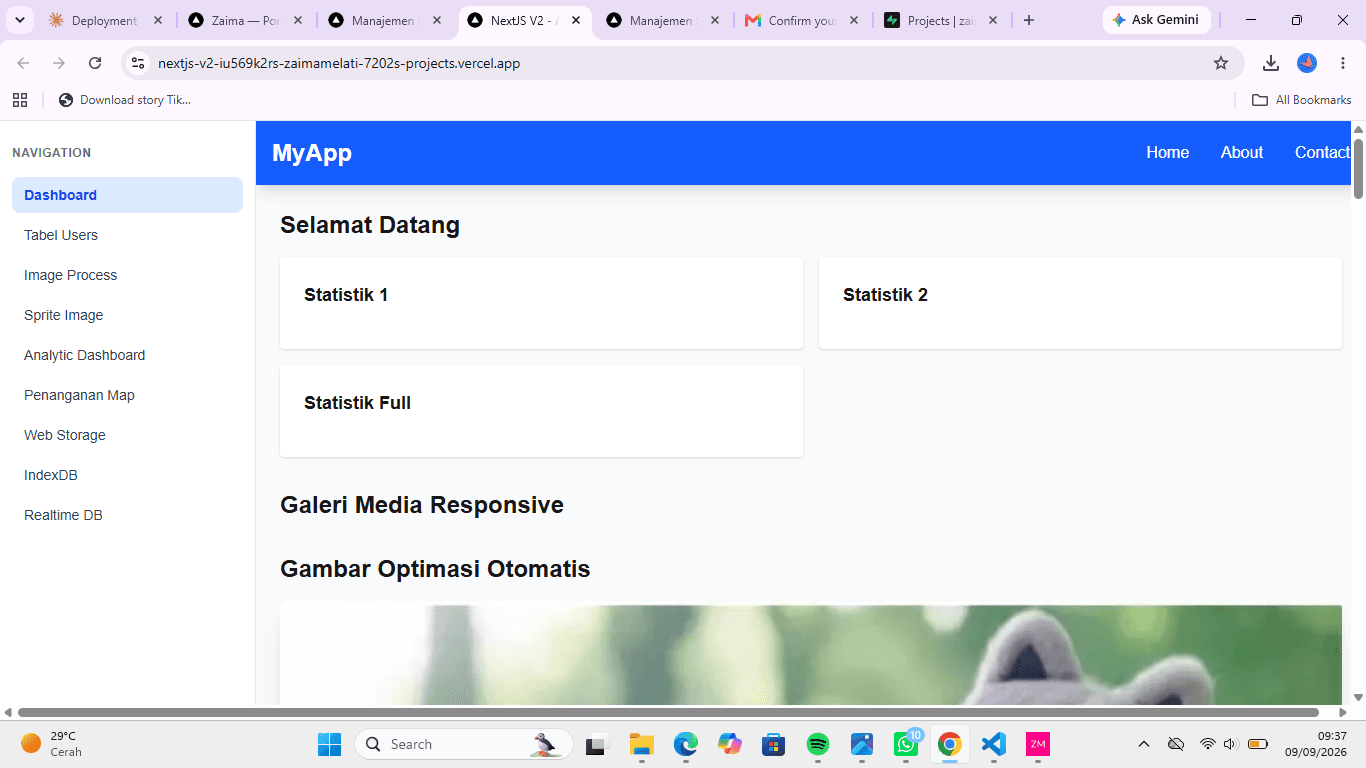Open Web Storage from the sidebar
The height and width of the screenshot is (768, 1366).
[127, 435]
